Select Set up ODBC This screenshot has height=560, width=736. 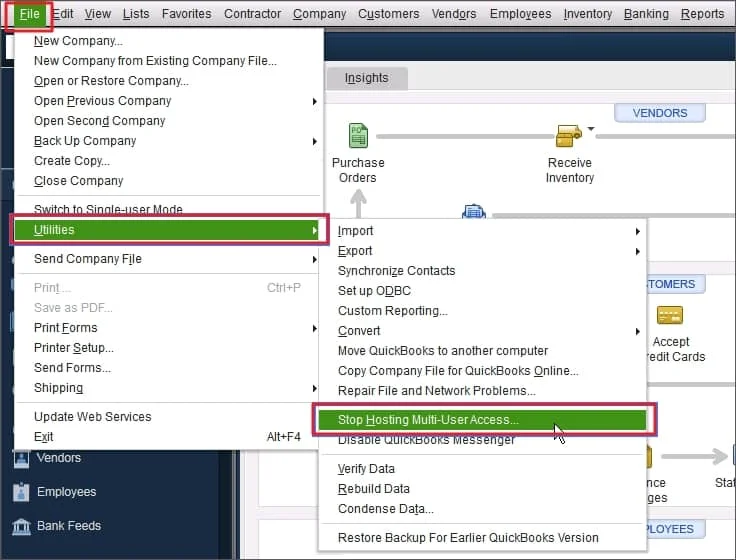click(x=483, y=292)
